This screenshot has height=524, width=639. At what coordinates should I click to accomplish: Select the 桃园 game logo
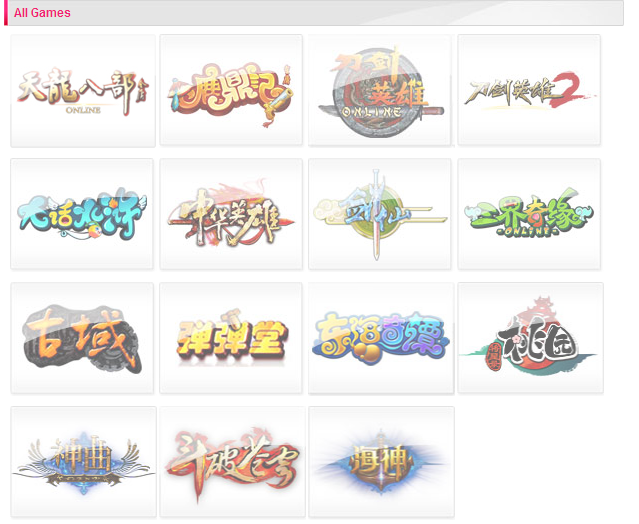(x=531, y=338)
